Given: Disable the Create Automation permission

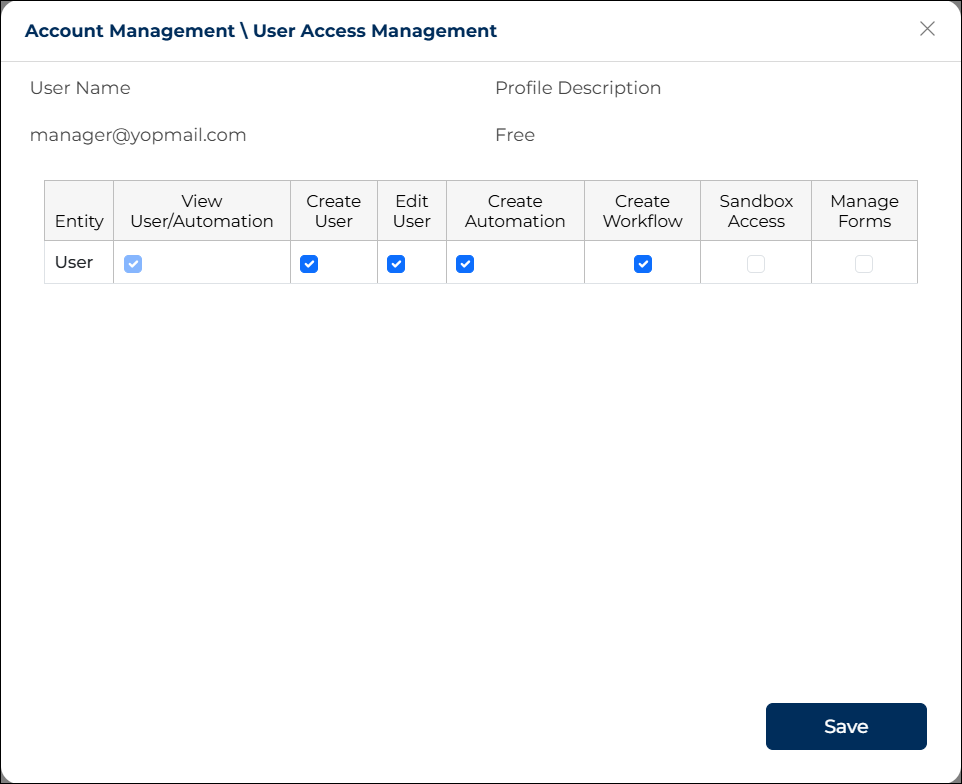Looking at the screenshot, I should coord(465,264).
